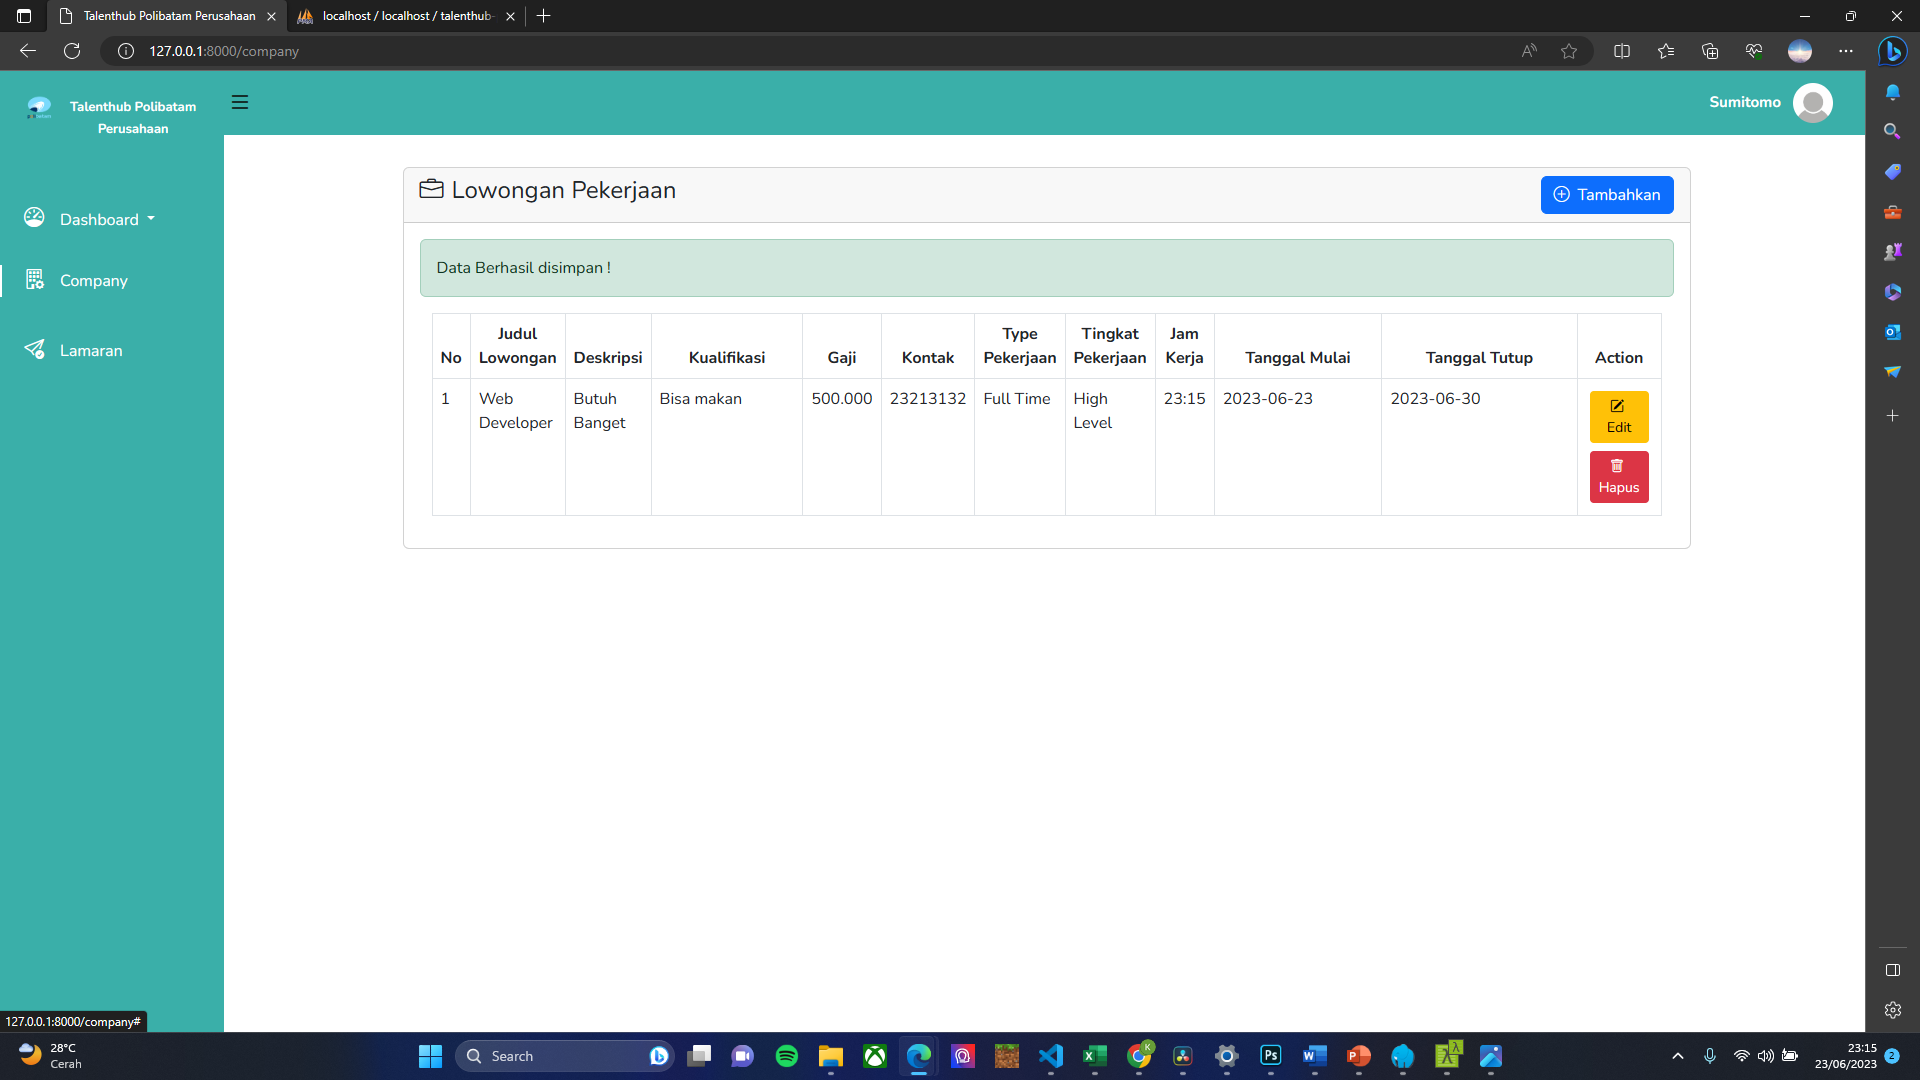Open a new browser tab
1920x1080 pixels.
[x=544, y=16]
